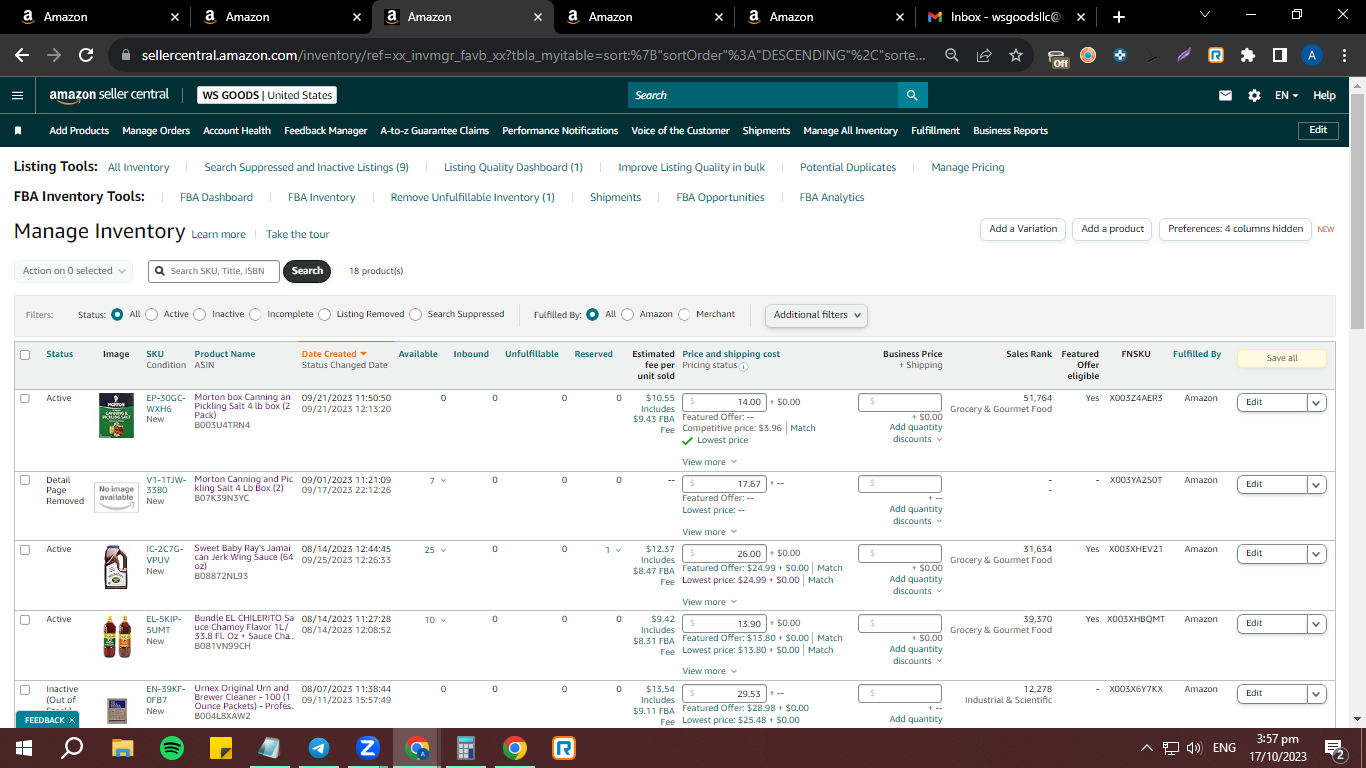Open a new browser tab with plus icon
This screenshot has height=768, width=1366.
point(1118,17)
